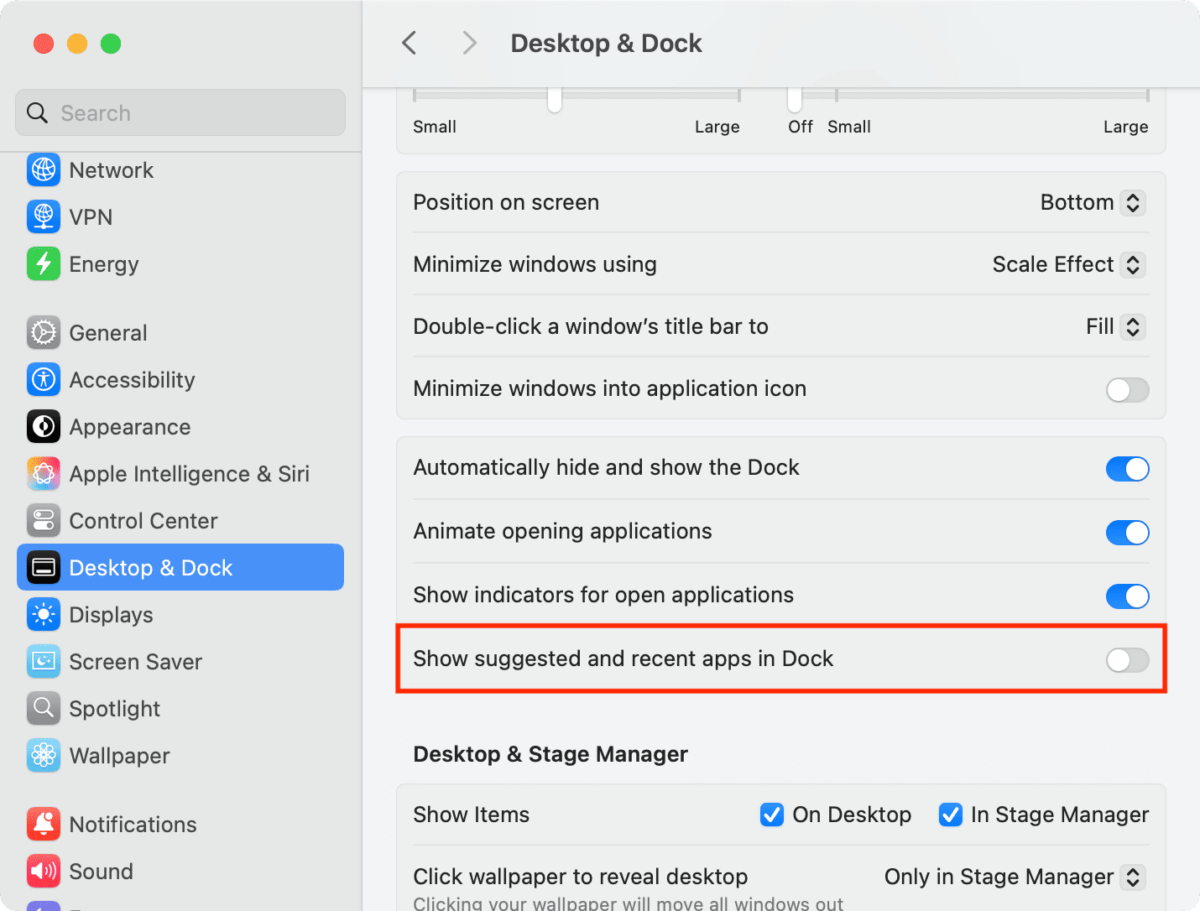Uncheck In Stage Manager checkbox
1200x911 pixels.
pyautogui.click(x=950, y=815)
